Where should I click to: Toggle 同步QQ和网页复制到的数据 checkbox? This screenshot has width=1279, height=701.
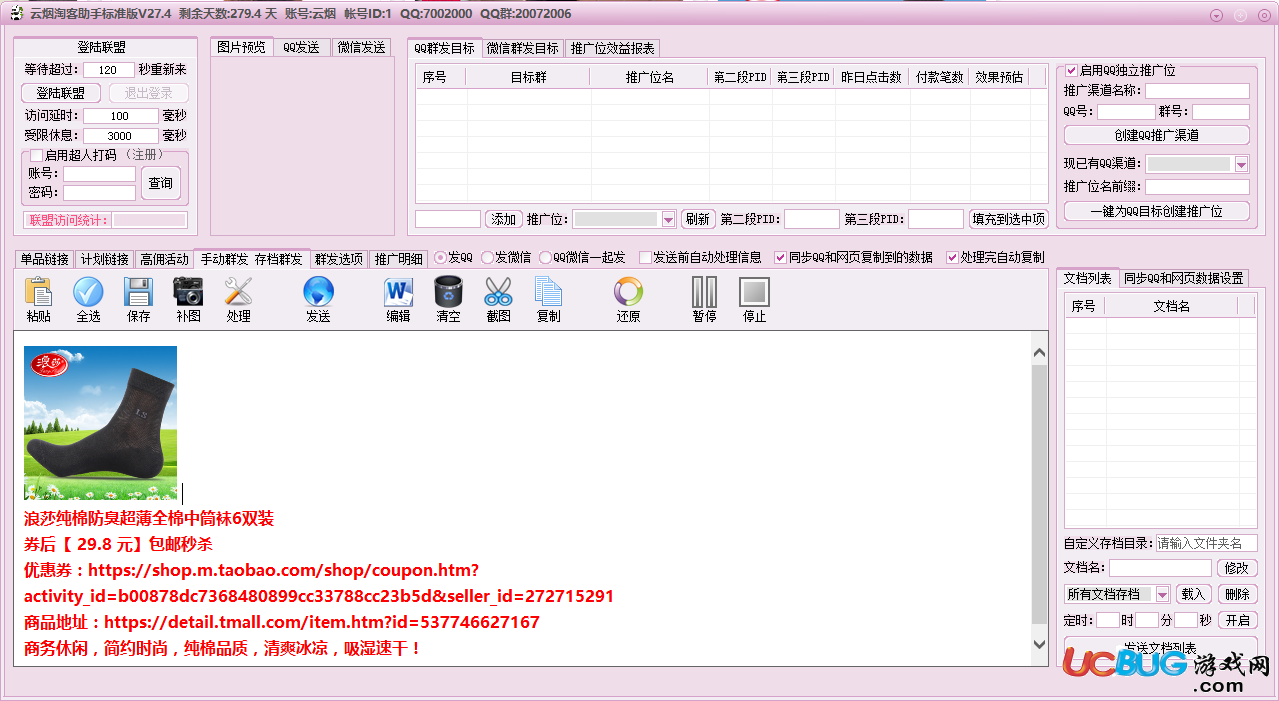tap(781, 257)
